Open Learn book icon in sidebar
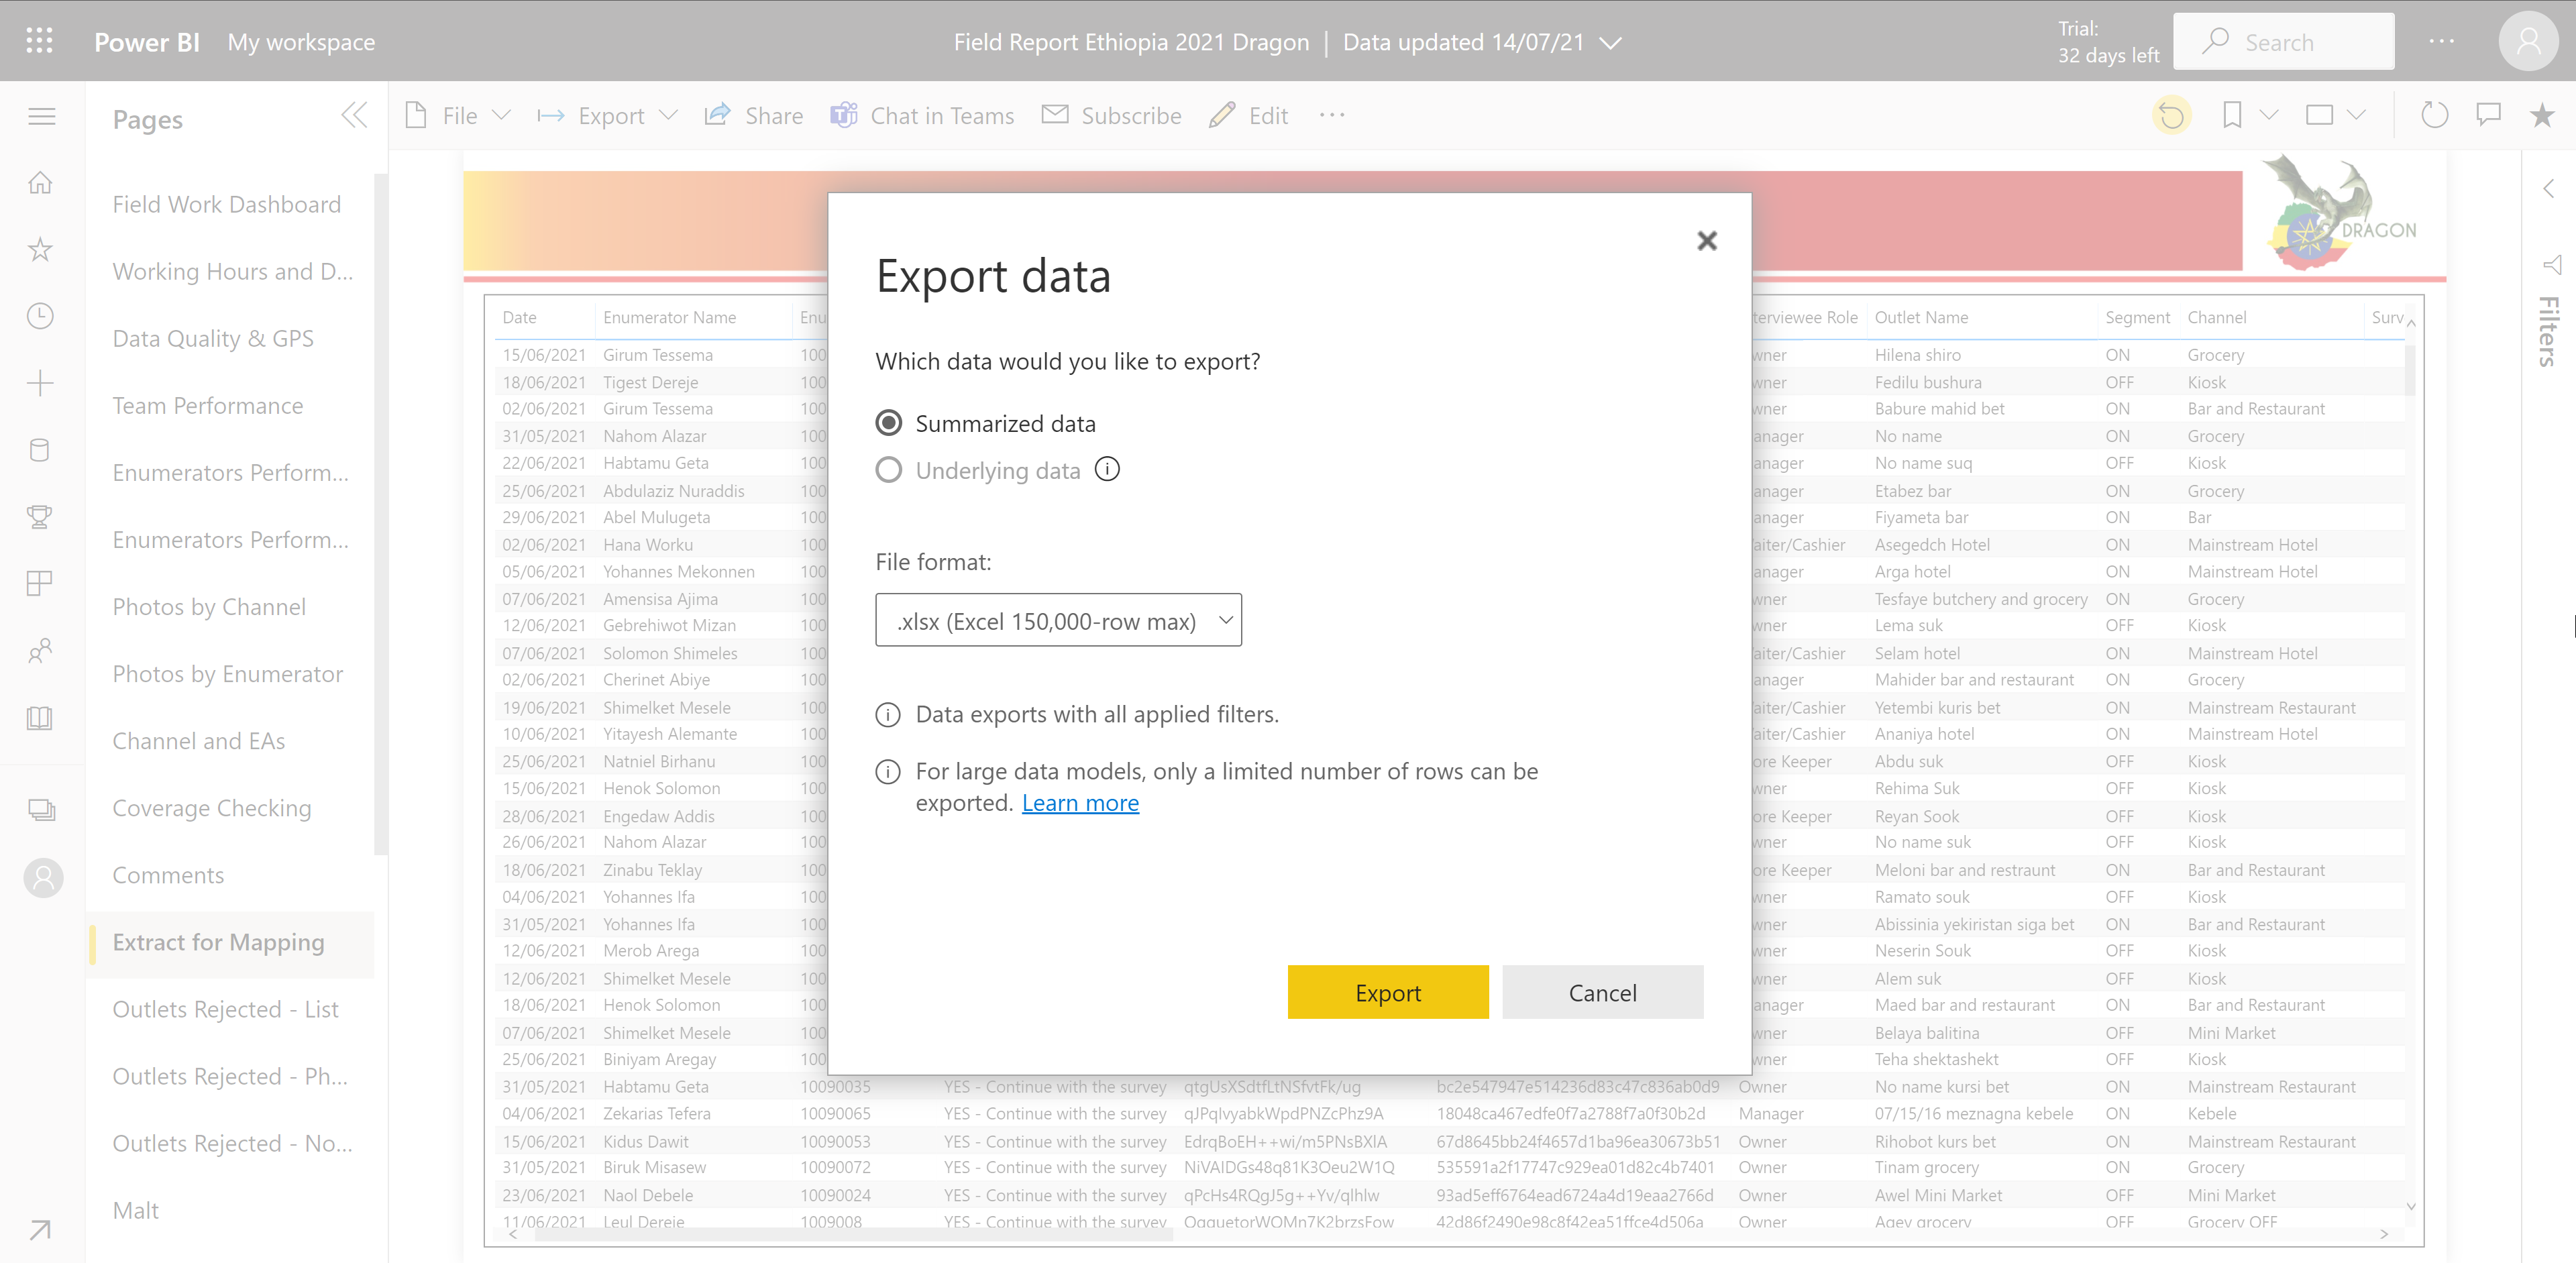2576x1263 pixels. (x=40, y=718)
